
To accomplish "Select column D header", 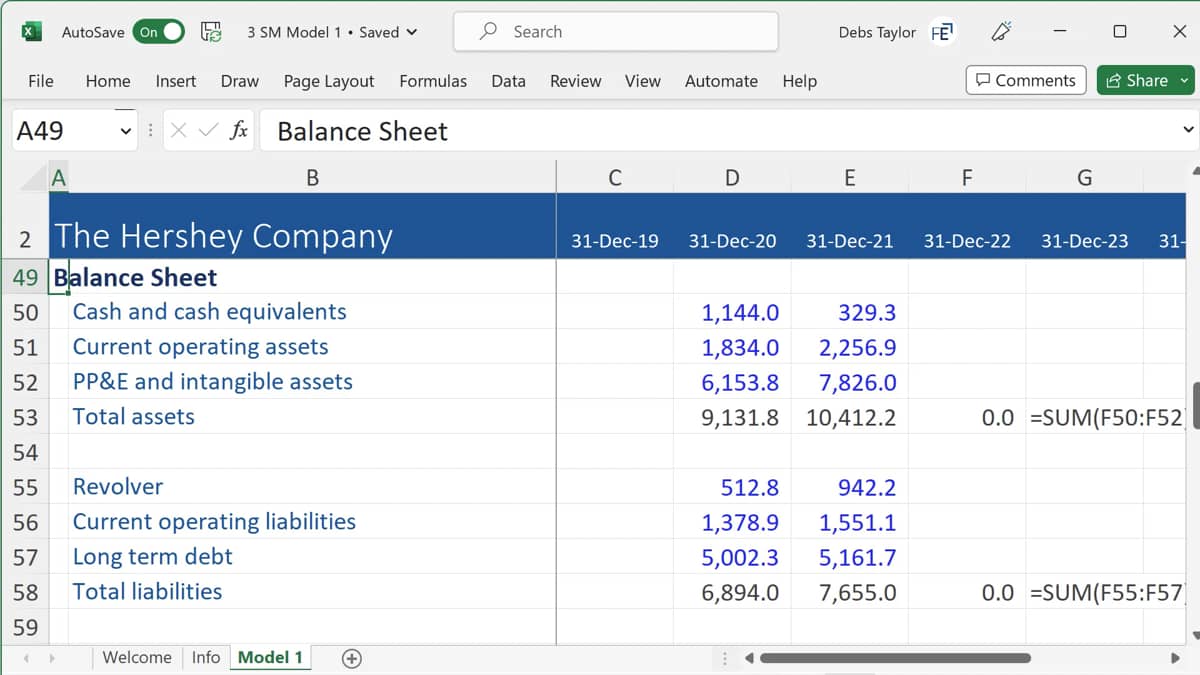I will (x=732, y=178).
